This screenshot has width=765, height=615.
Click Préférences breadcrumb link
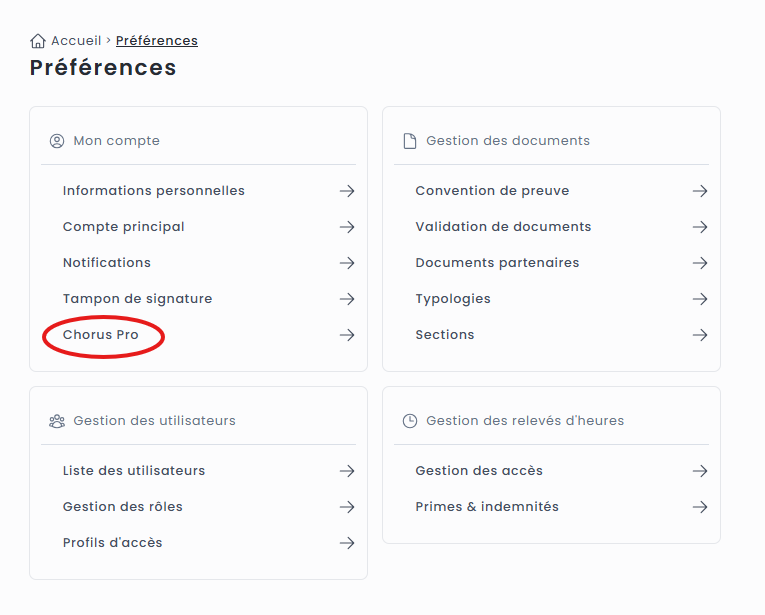(x=157, y=41)
